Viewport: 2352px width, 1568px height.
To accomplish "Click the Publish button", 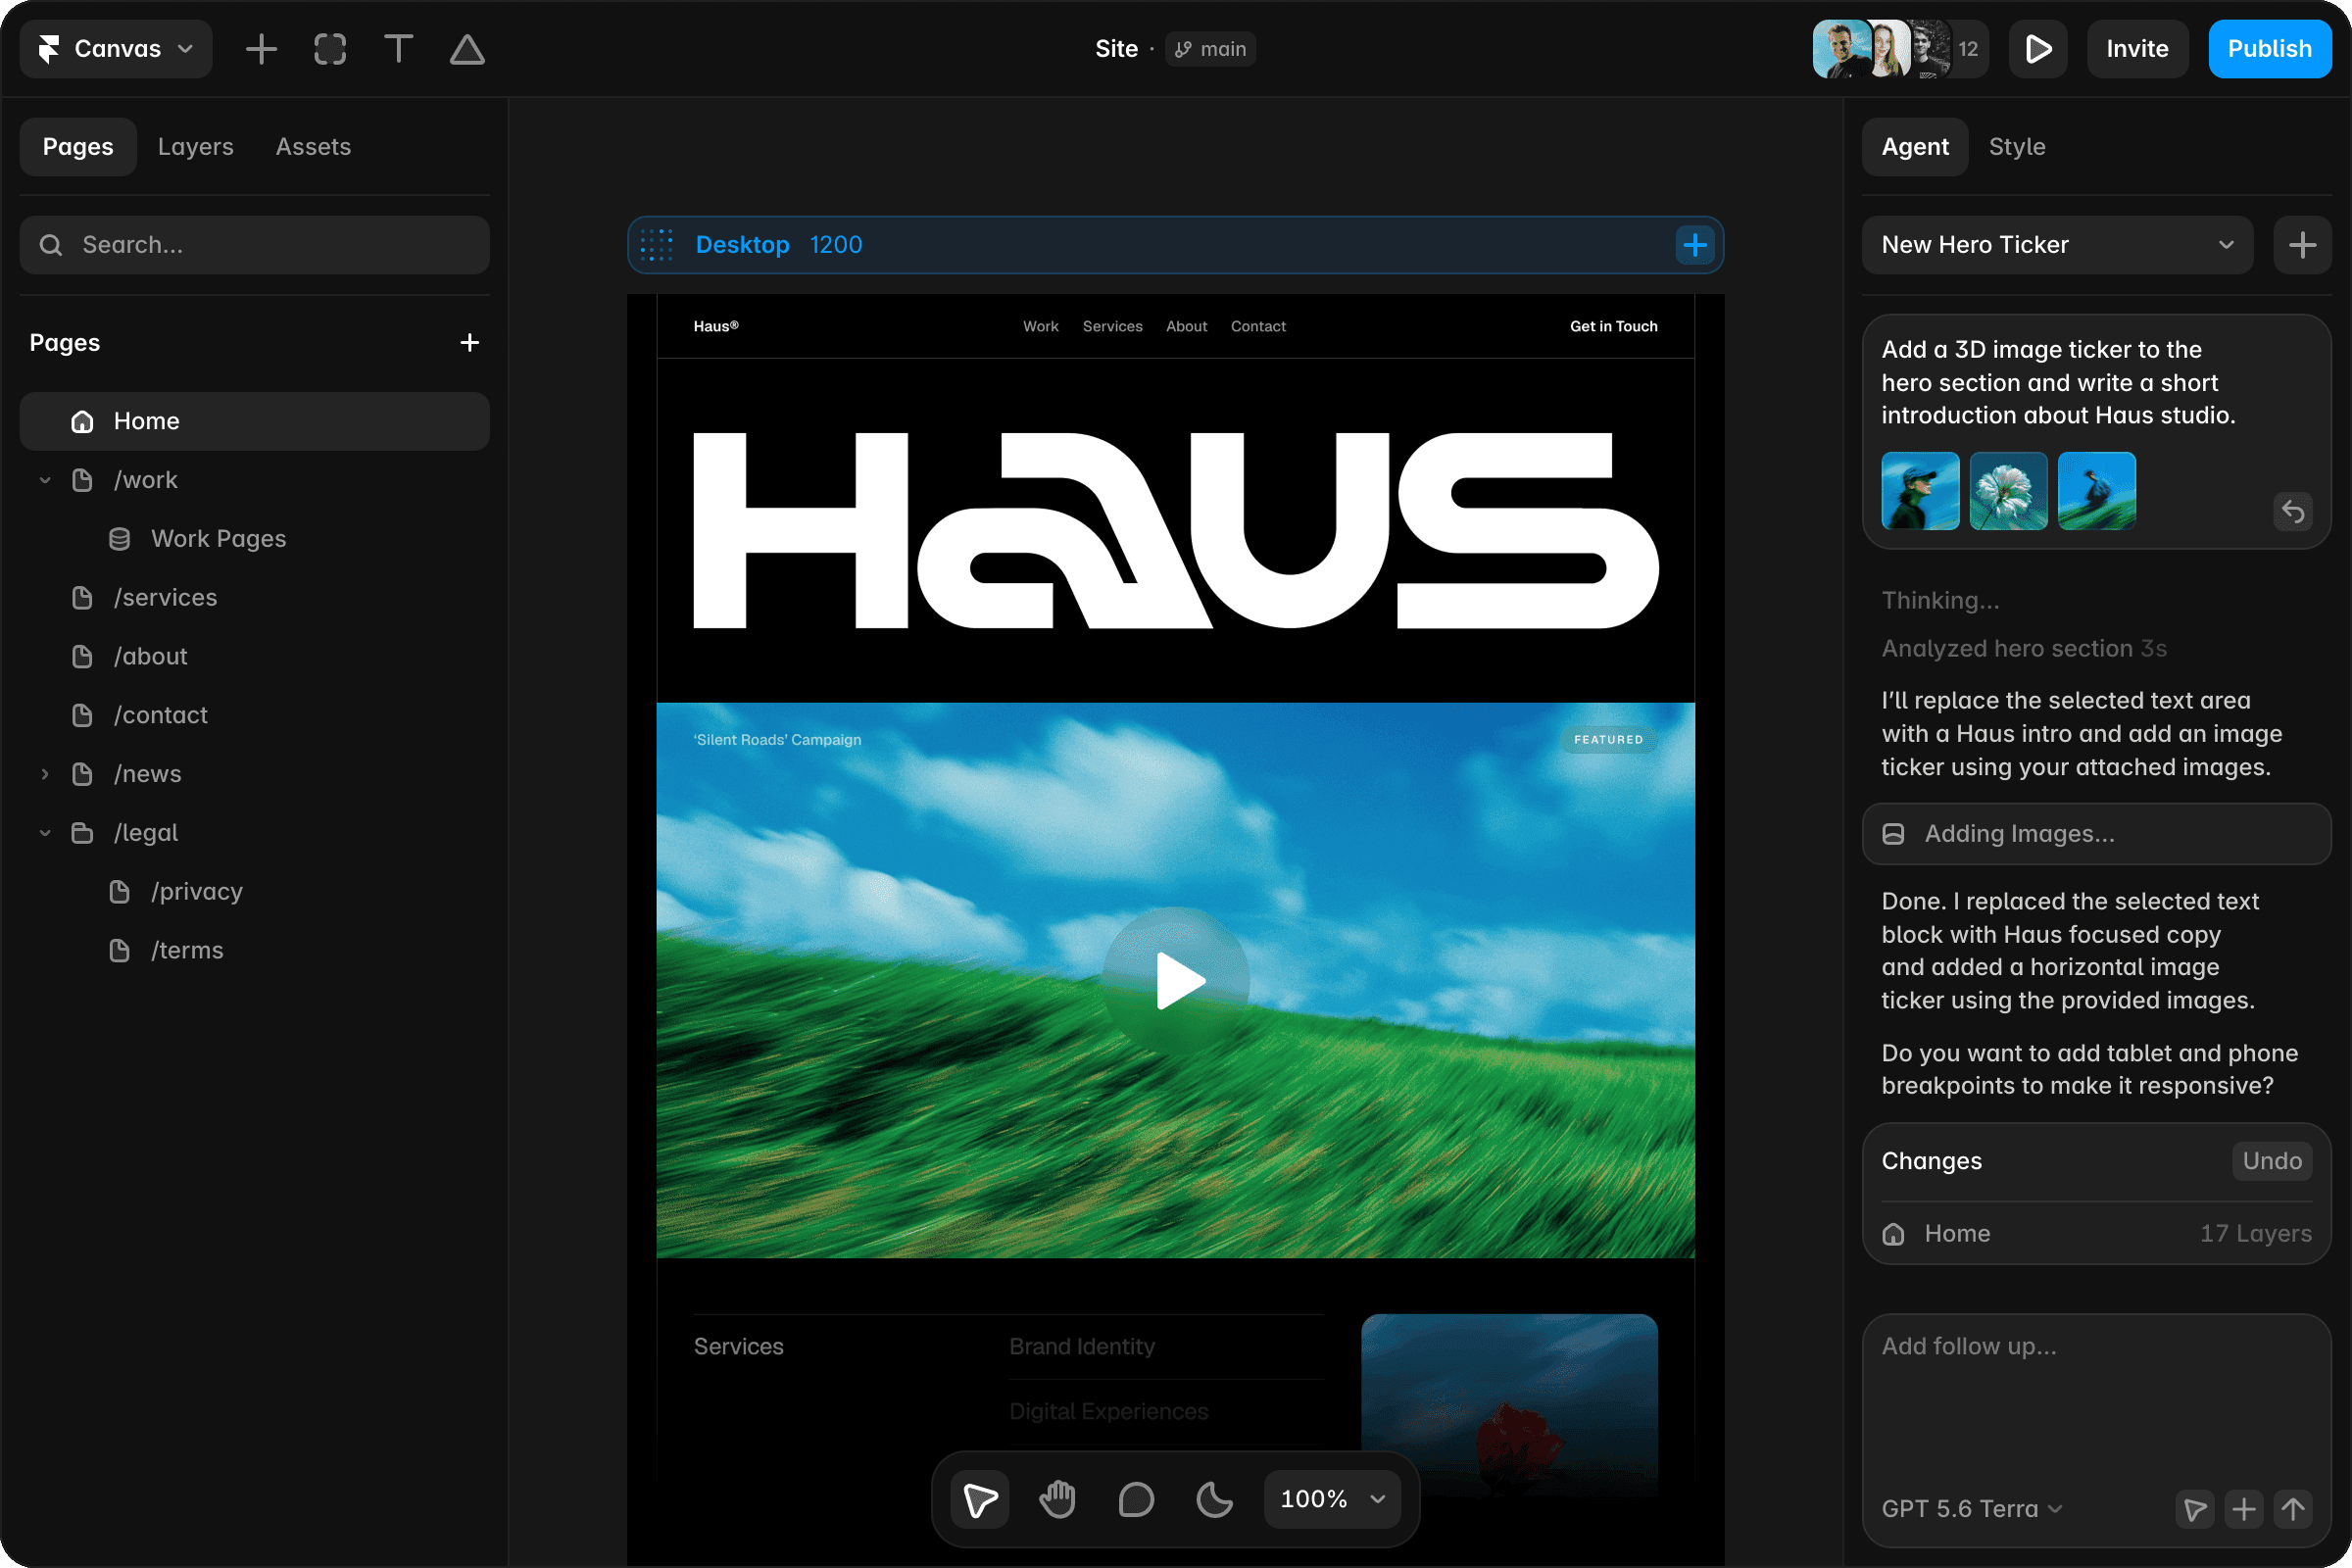I will (2269, 49).
